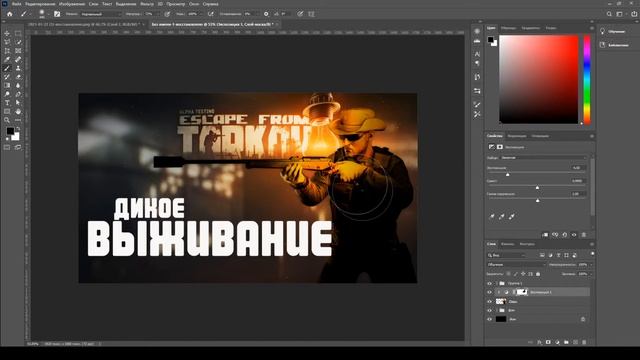This screenshot has width=640, height=360.
Task: Select the Eyedropper tool
Action: pyautogui.click(x=7, y=60)
